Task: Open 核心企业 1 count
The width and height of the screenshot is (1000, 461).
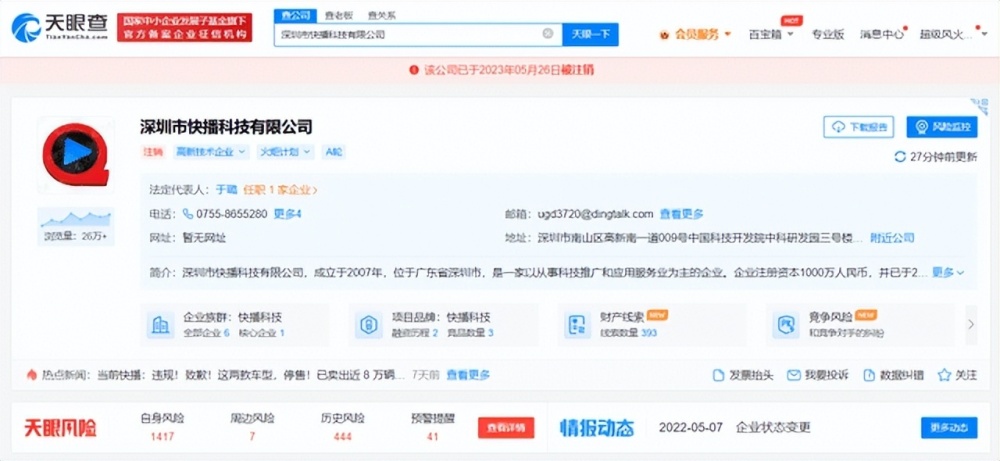Action: 261,333
